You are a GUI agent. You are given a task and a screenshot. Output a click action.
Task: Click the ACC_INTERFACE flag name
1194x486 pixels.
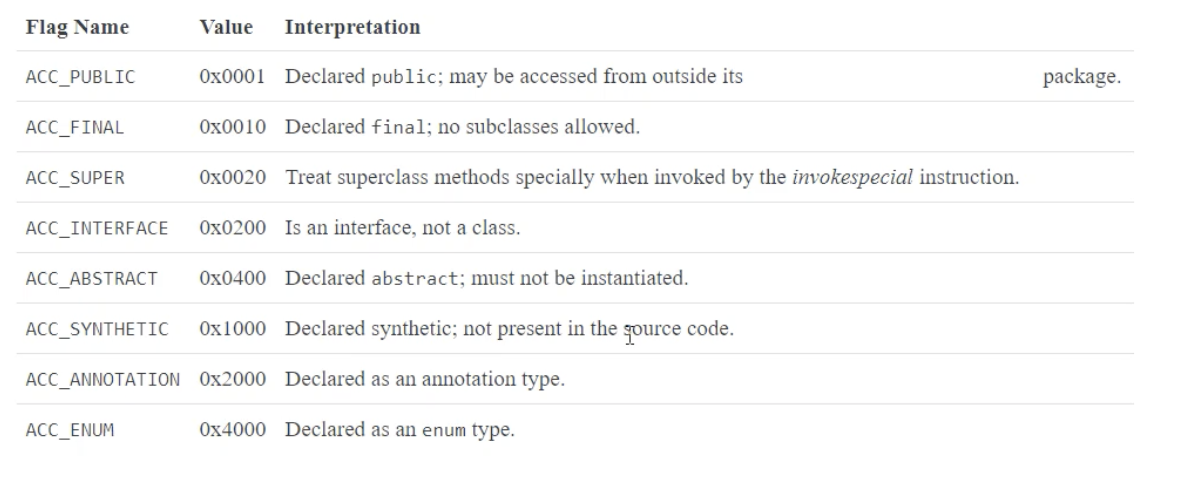tap(97, 228)
